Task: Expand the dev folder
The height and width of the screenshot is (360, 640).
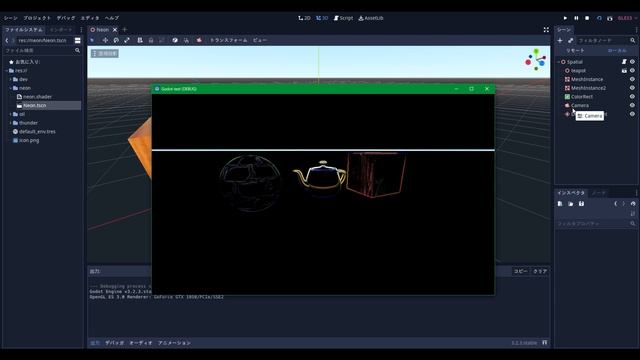Action: point(11,79)
